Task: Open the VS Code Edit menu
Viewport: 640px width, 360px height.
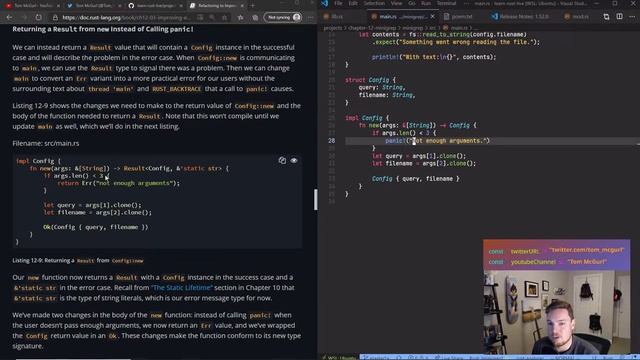Action: (x=353, y=3)
